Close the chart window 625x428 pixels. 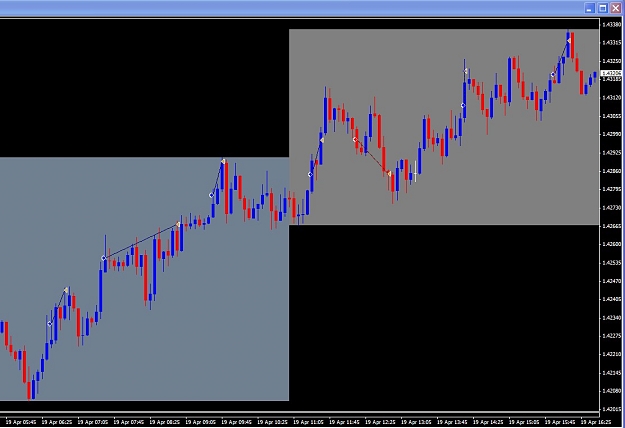[616, 8]
